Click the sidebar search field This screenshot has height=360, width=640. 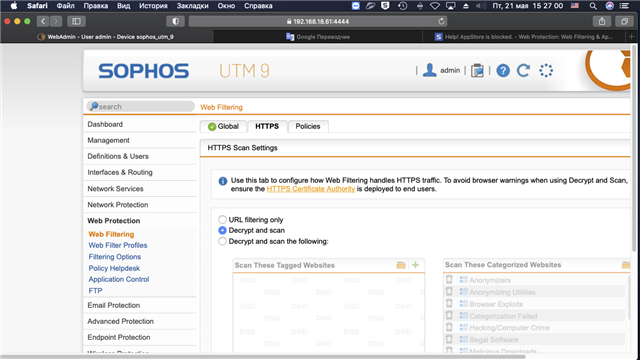coord(140,107)
